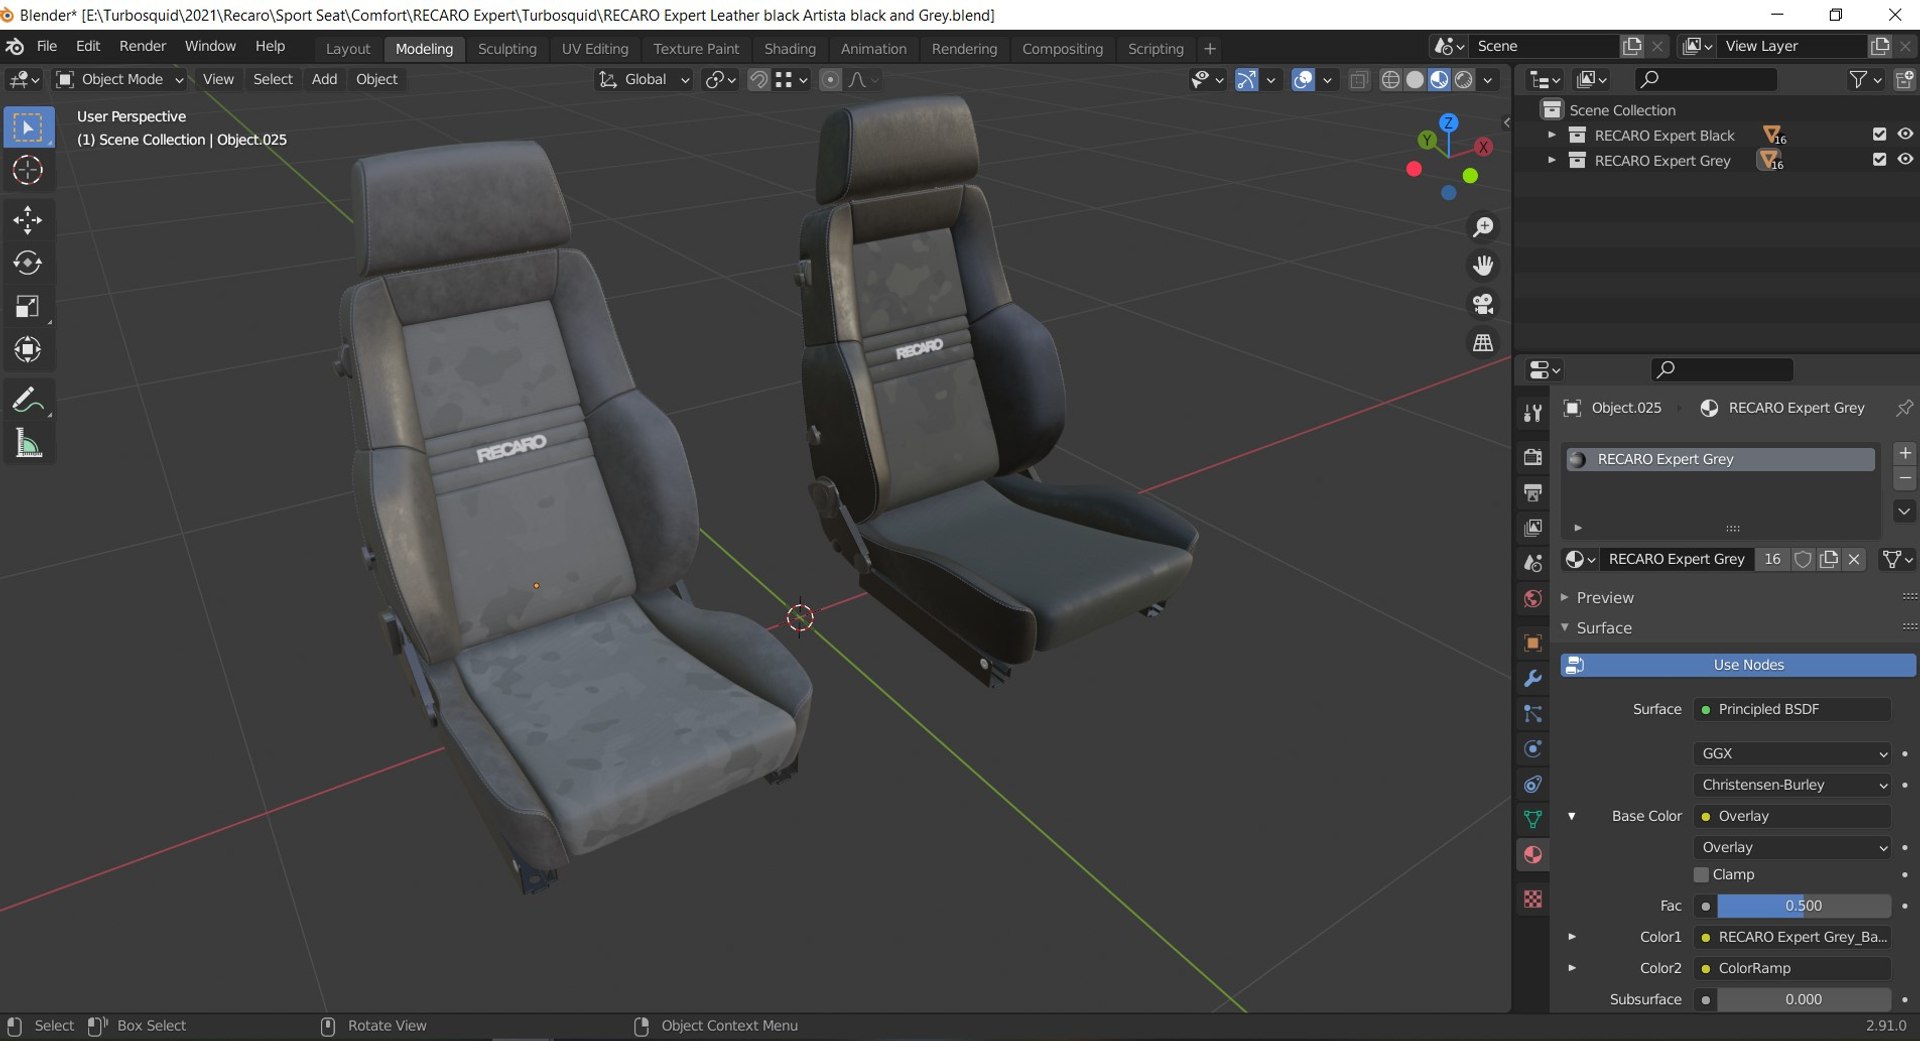Open the View Layer properties tab

[1532, 527]
